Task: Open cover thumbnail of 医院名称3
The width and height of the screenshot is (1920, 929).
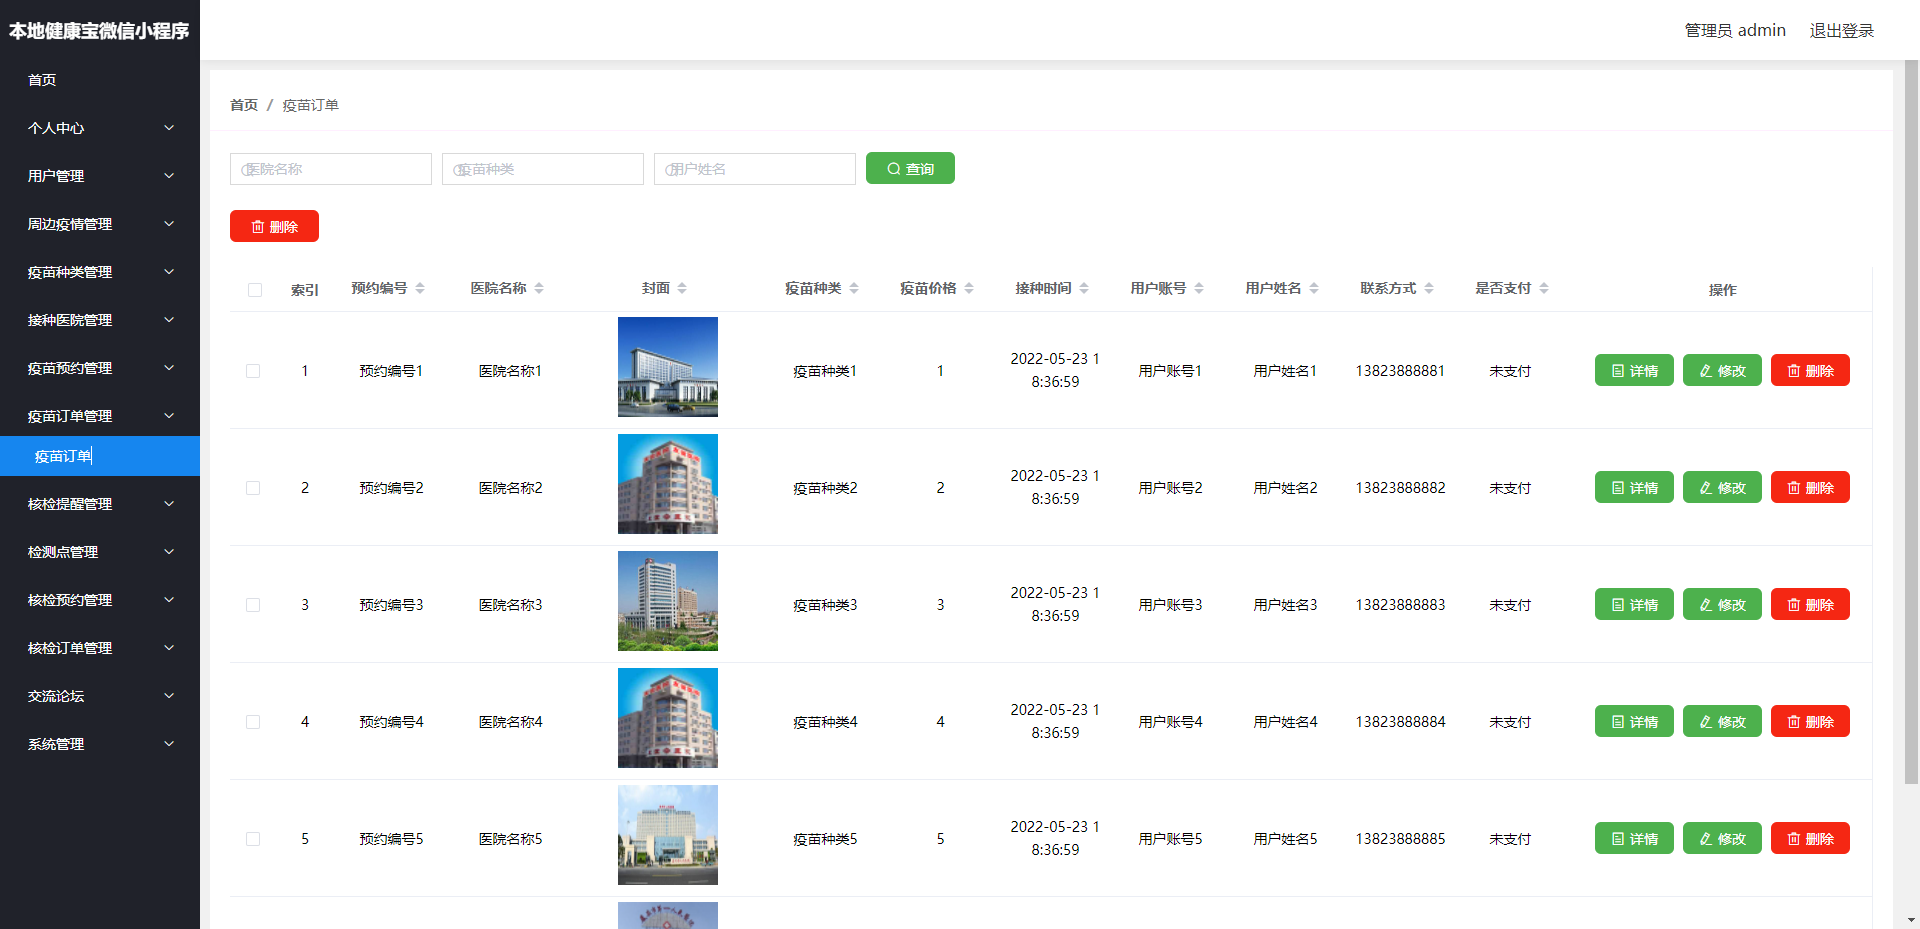Action: click(x=668, y=601)
